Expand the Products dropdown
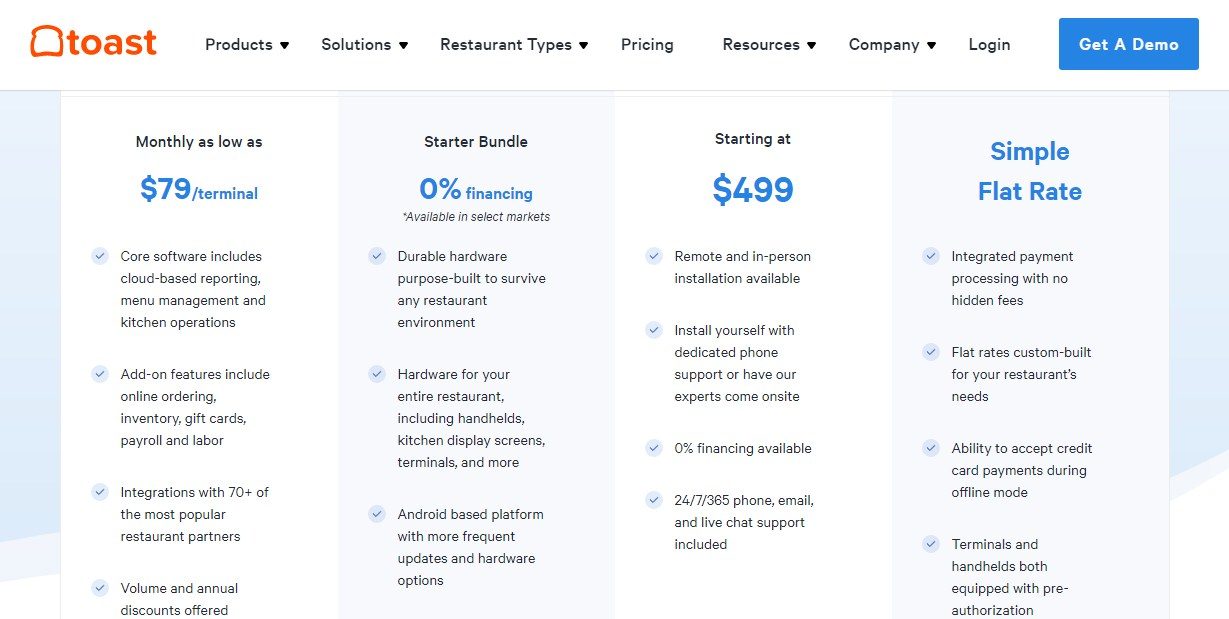 [246, 44]
